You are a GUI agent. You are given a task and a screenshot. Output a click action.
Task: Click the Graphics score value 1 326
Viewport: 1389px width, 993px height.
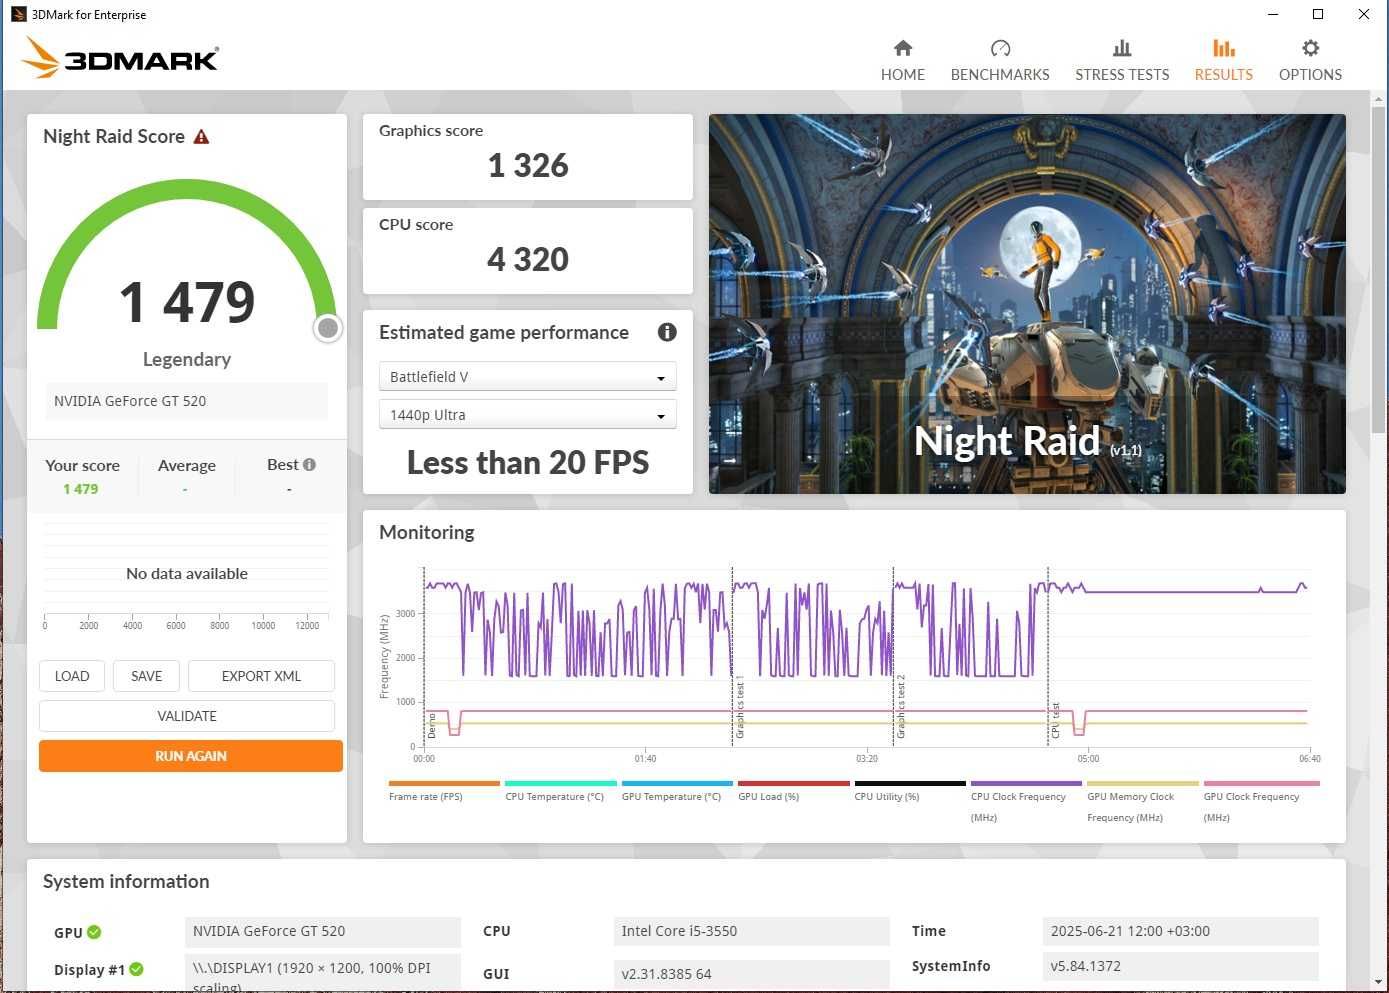click(528, 165)
